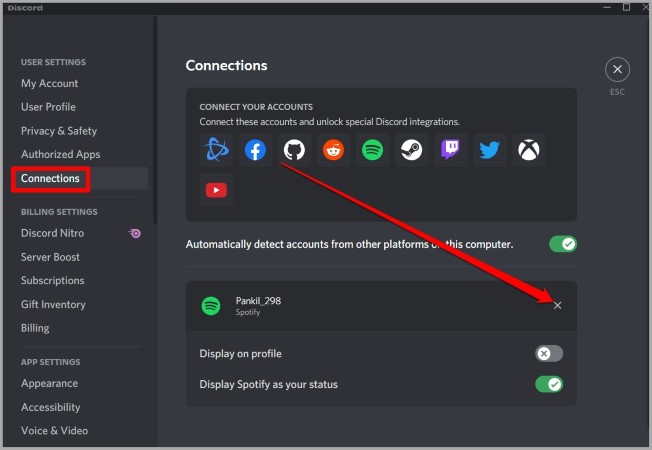Connect a GitHub account
Viewport: 652px width, 450px height.
click(x=294, y=150)
